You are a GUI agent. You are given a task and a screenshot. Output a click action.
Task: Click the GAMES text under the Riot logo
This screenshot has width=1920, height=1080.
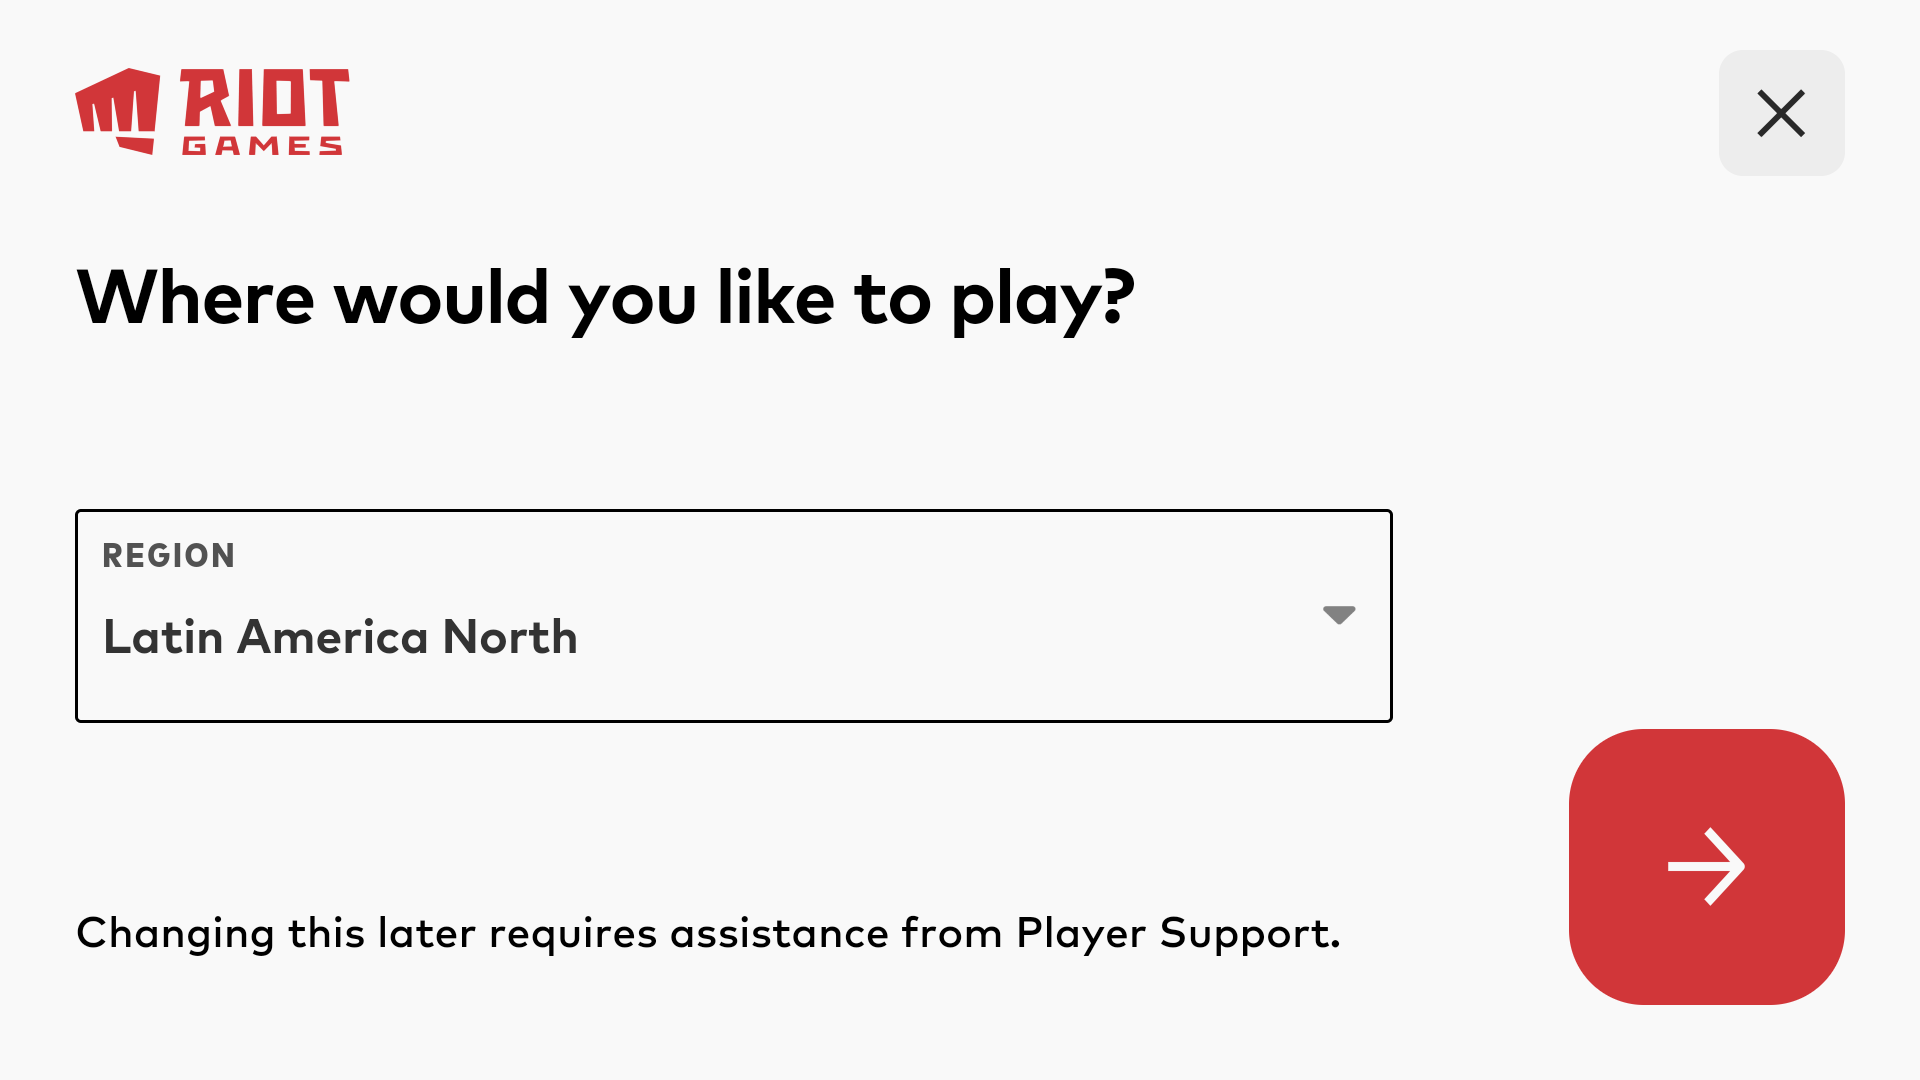pyautogui.click(x=262, y=147)
